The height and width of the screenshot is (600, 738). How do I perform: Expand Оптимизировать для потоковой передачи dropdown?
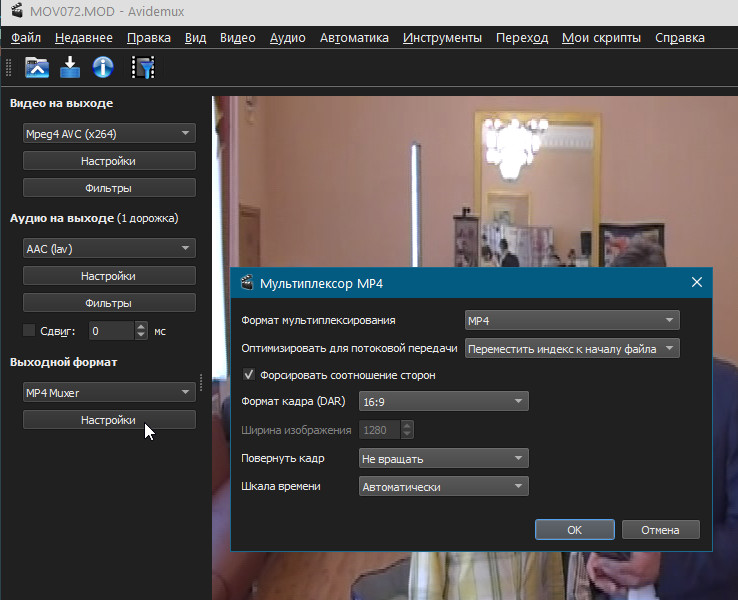pos(572,349)
